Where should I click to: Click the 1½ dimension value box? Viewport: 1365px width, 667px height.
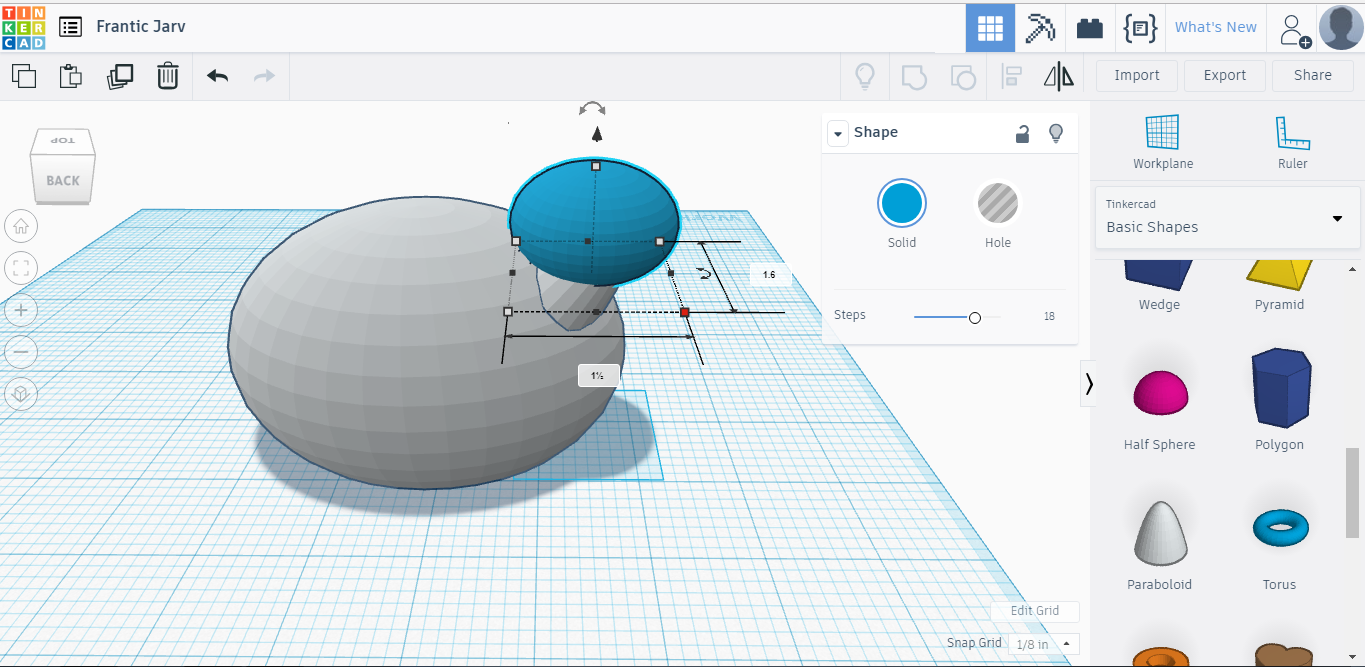pyautogui.click(x=598, y=376)
